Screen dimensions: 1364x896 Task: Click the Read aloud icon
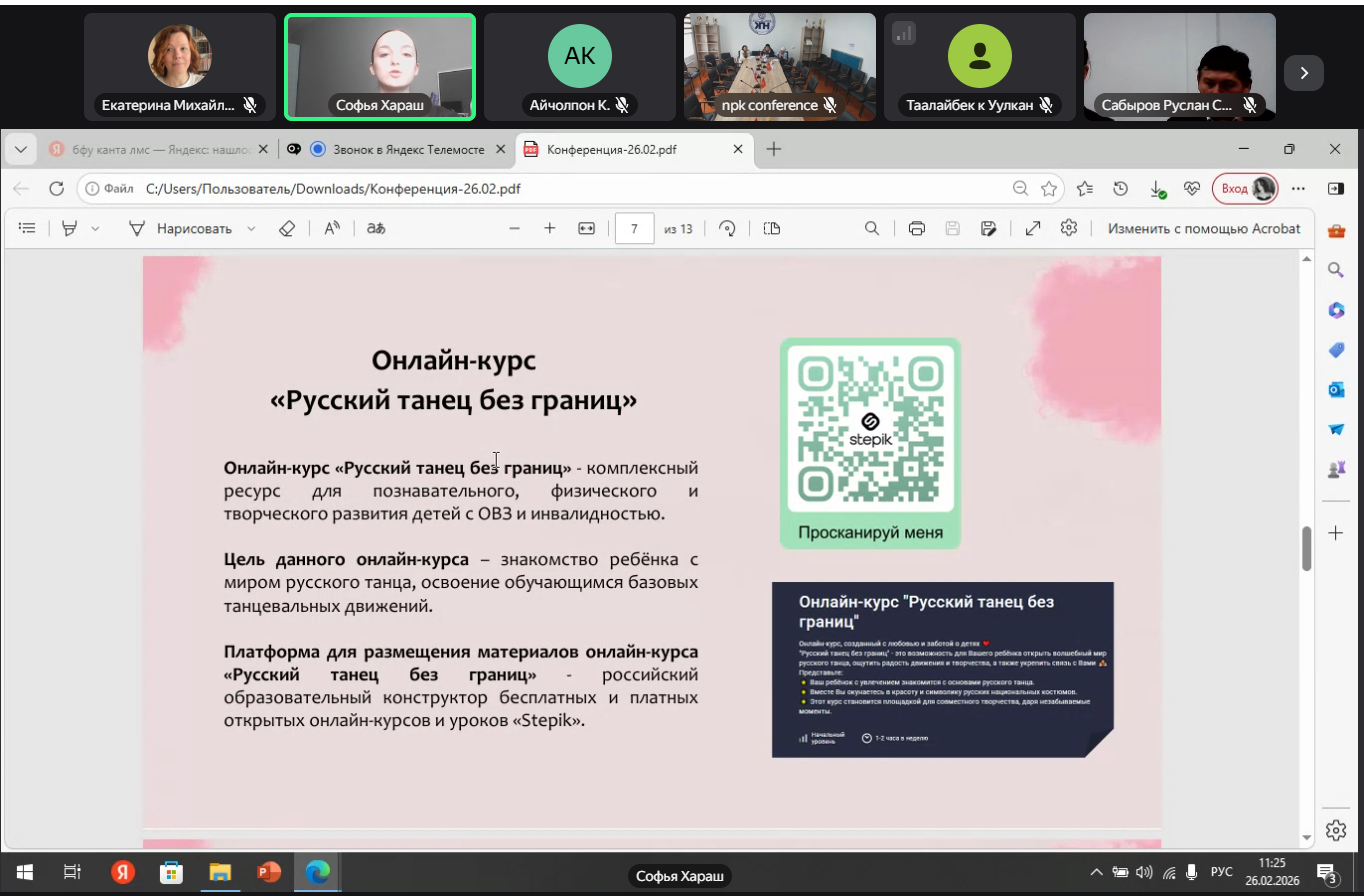click(x=332, y=228)
